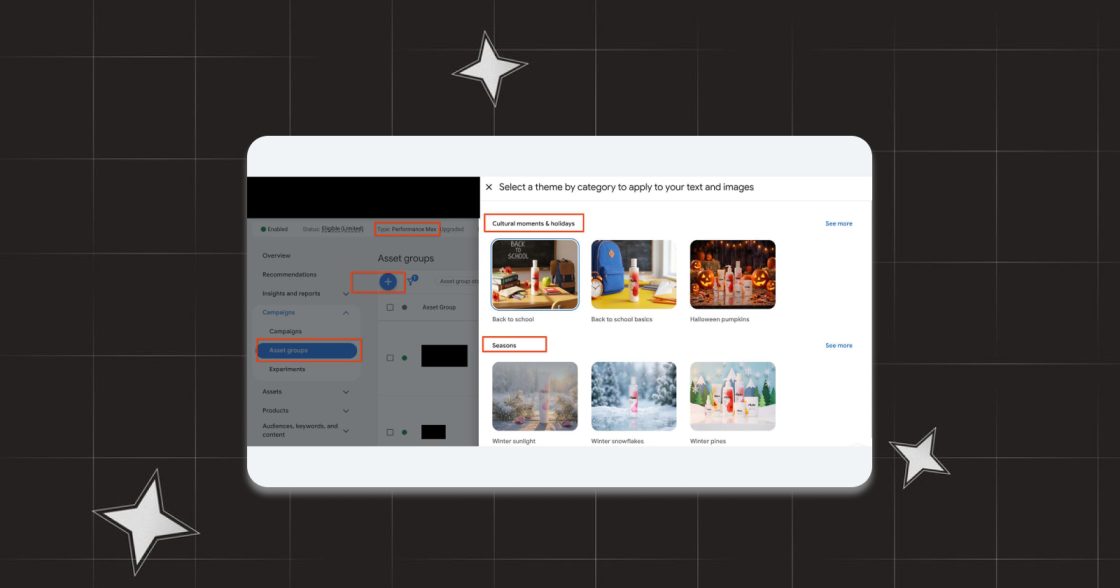The height and width of the screenshot is (588, 1120).
Task: Select the Back to school theme thumbnail
Action: point(535,274)
